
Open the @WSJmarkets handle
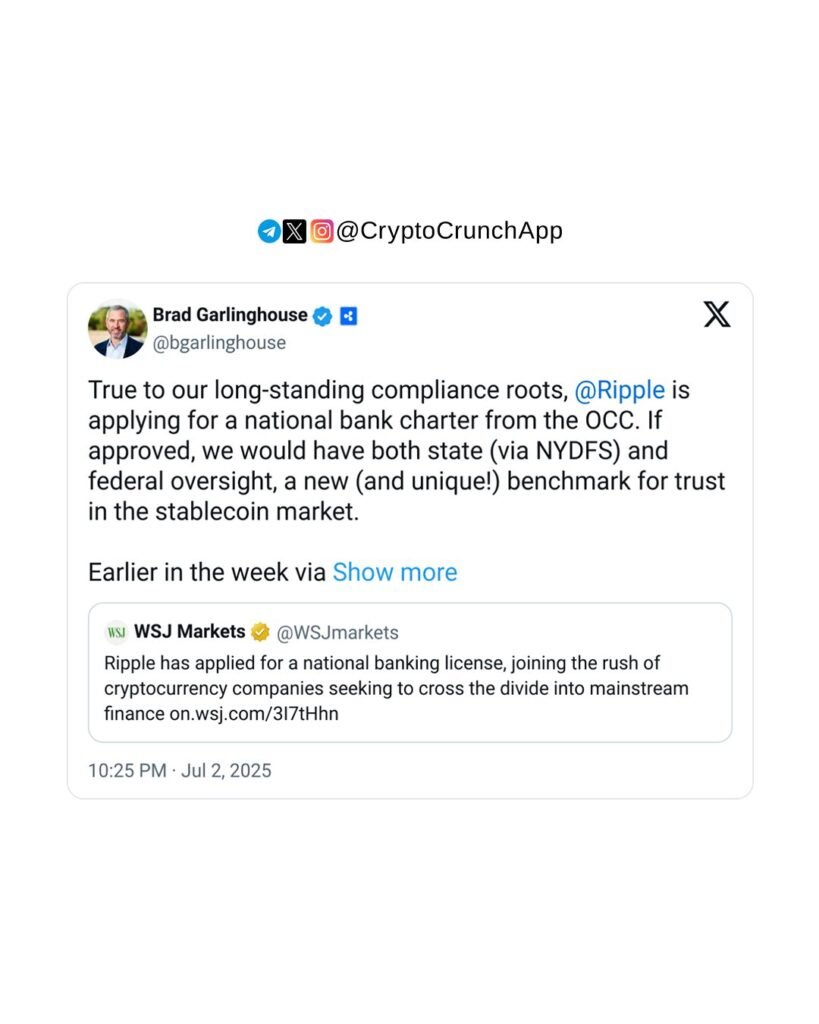[x=337, y=632]
